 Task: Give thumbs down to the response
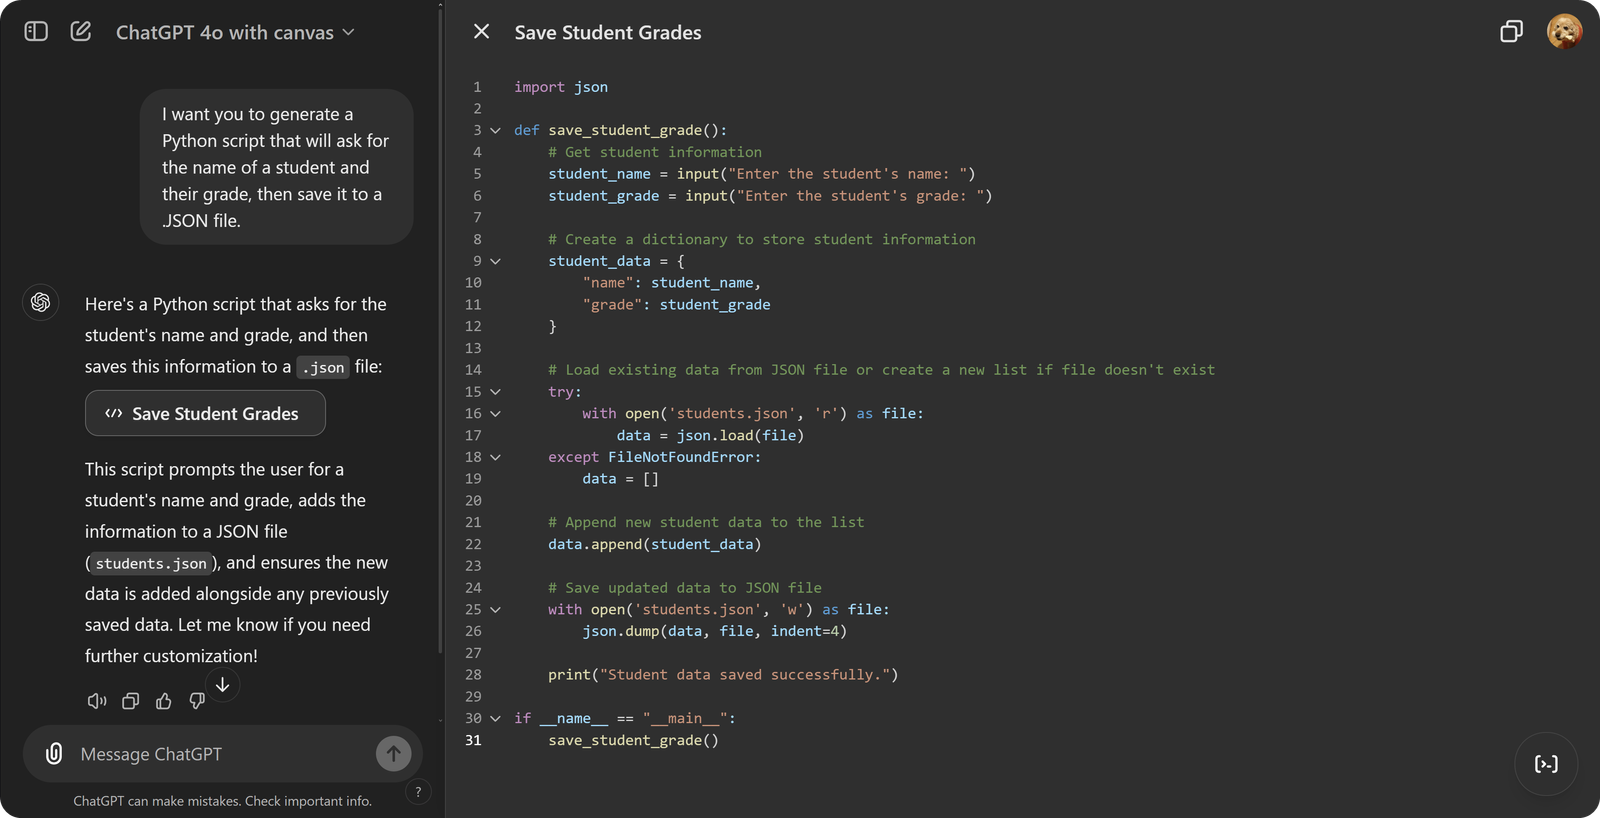(197, 701)
